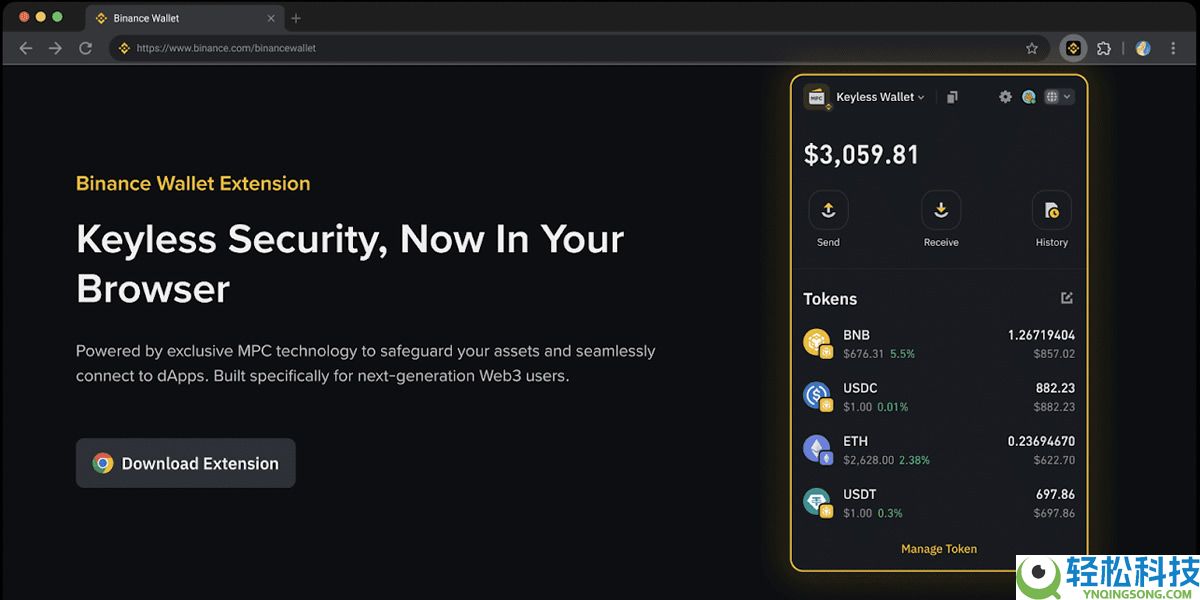
Task: Reload the page with the refresh button
Action: coord(86,48)
